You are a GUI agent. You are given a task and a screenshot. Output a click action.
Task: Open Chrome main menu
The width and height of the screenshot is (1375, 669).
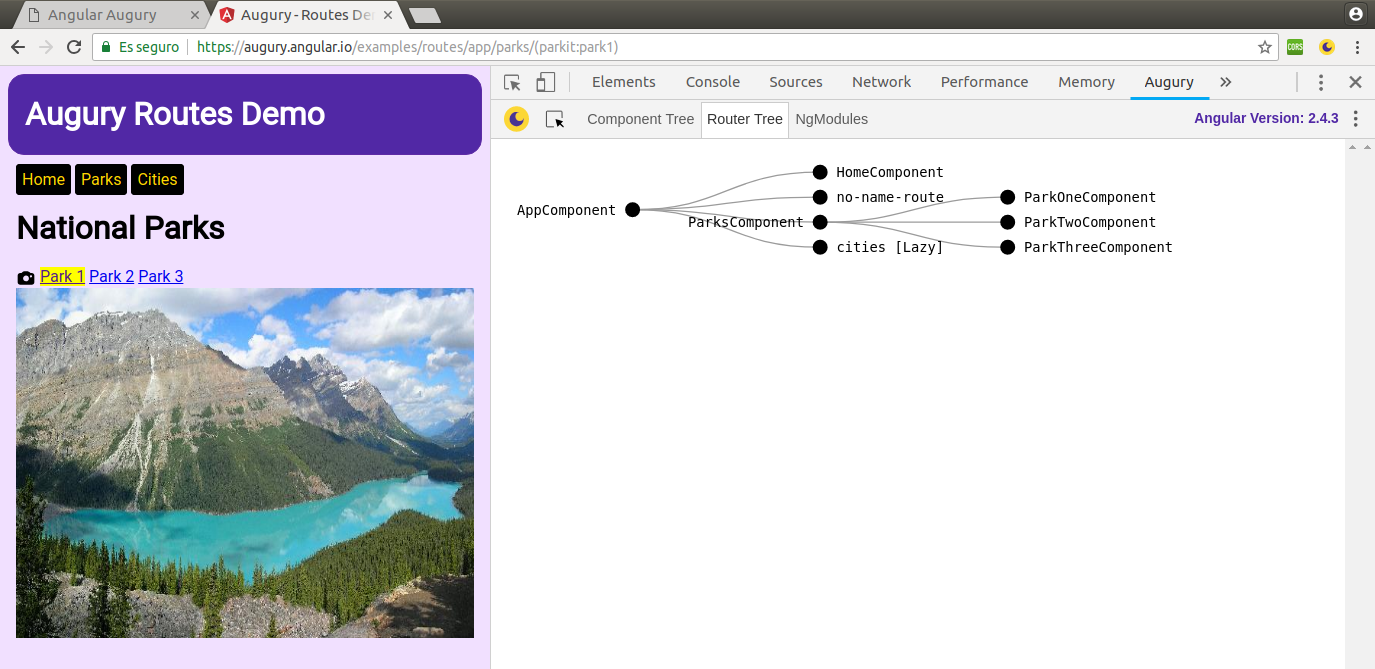(1357, 47)
